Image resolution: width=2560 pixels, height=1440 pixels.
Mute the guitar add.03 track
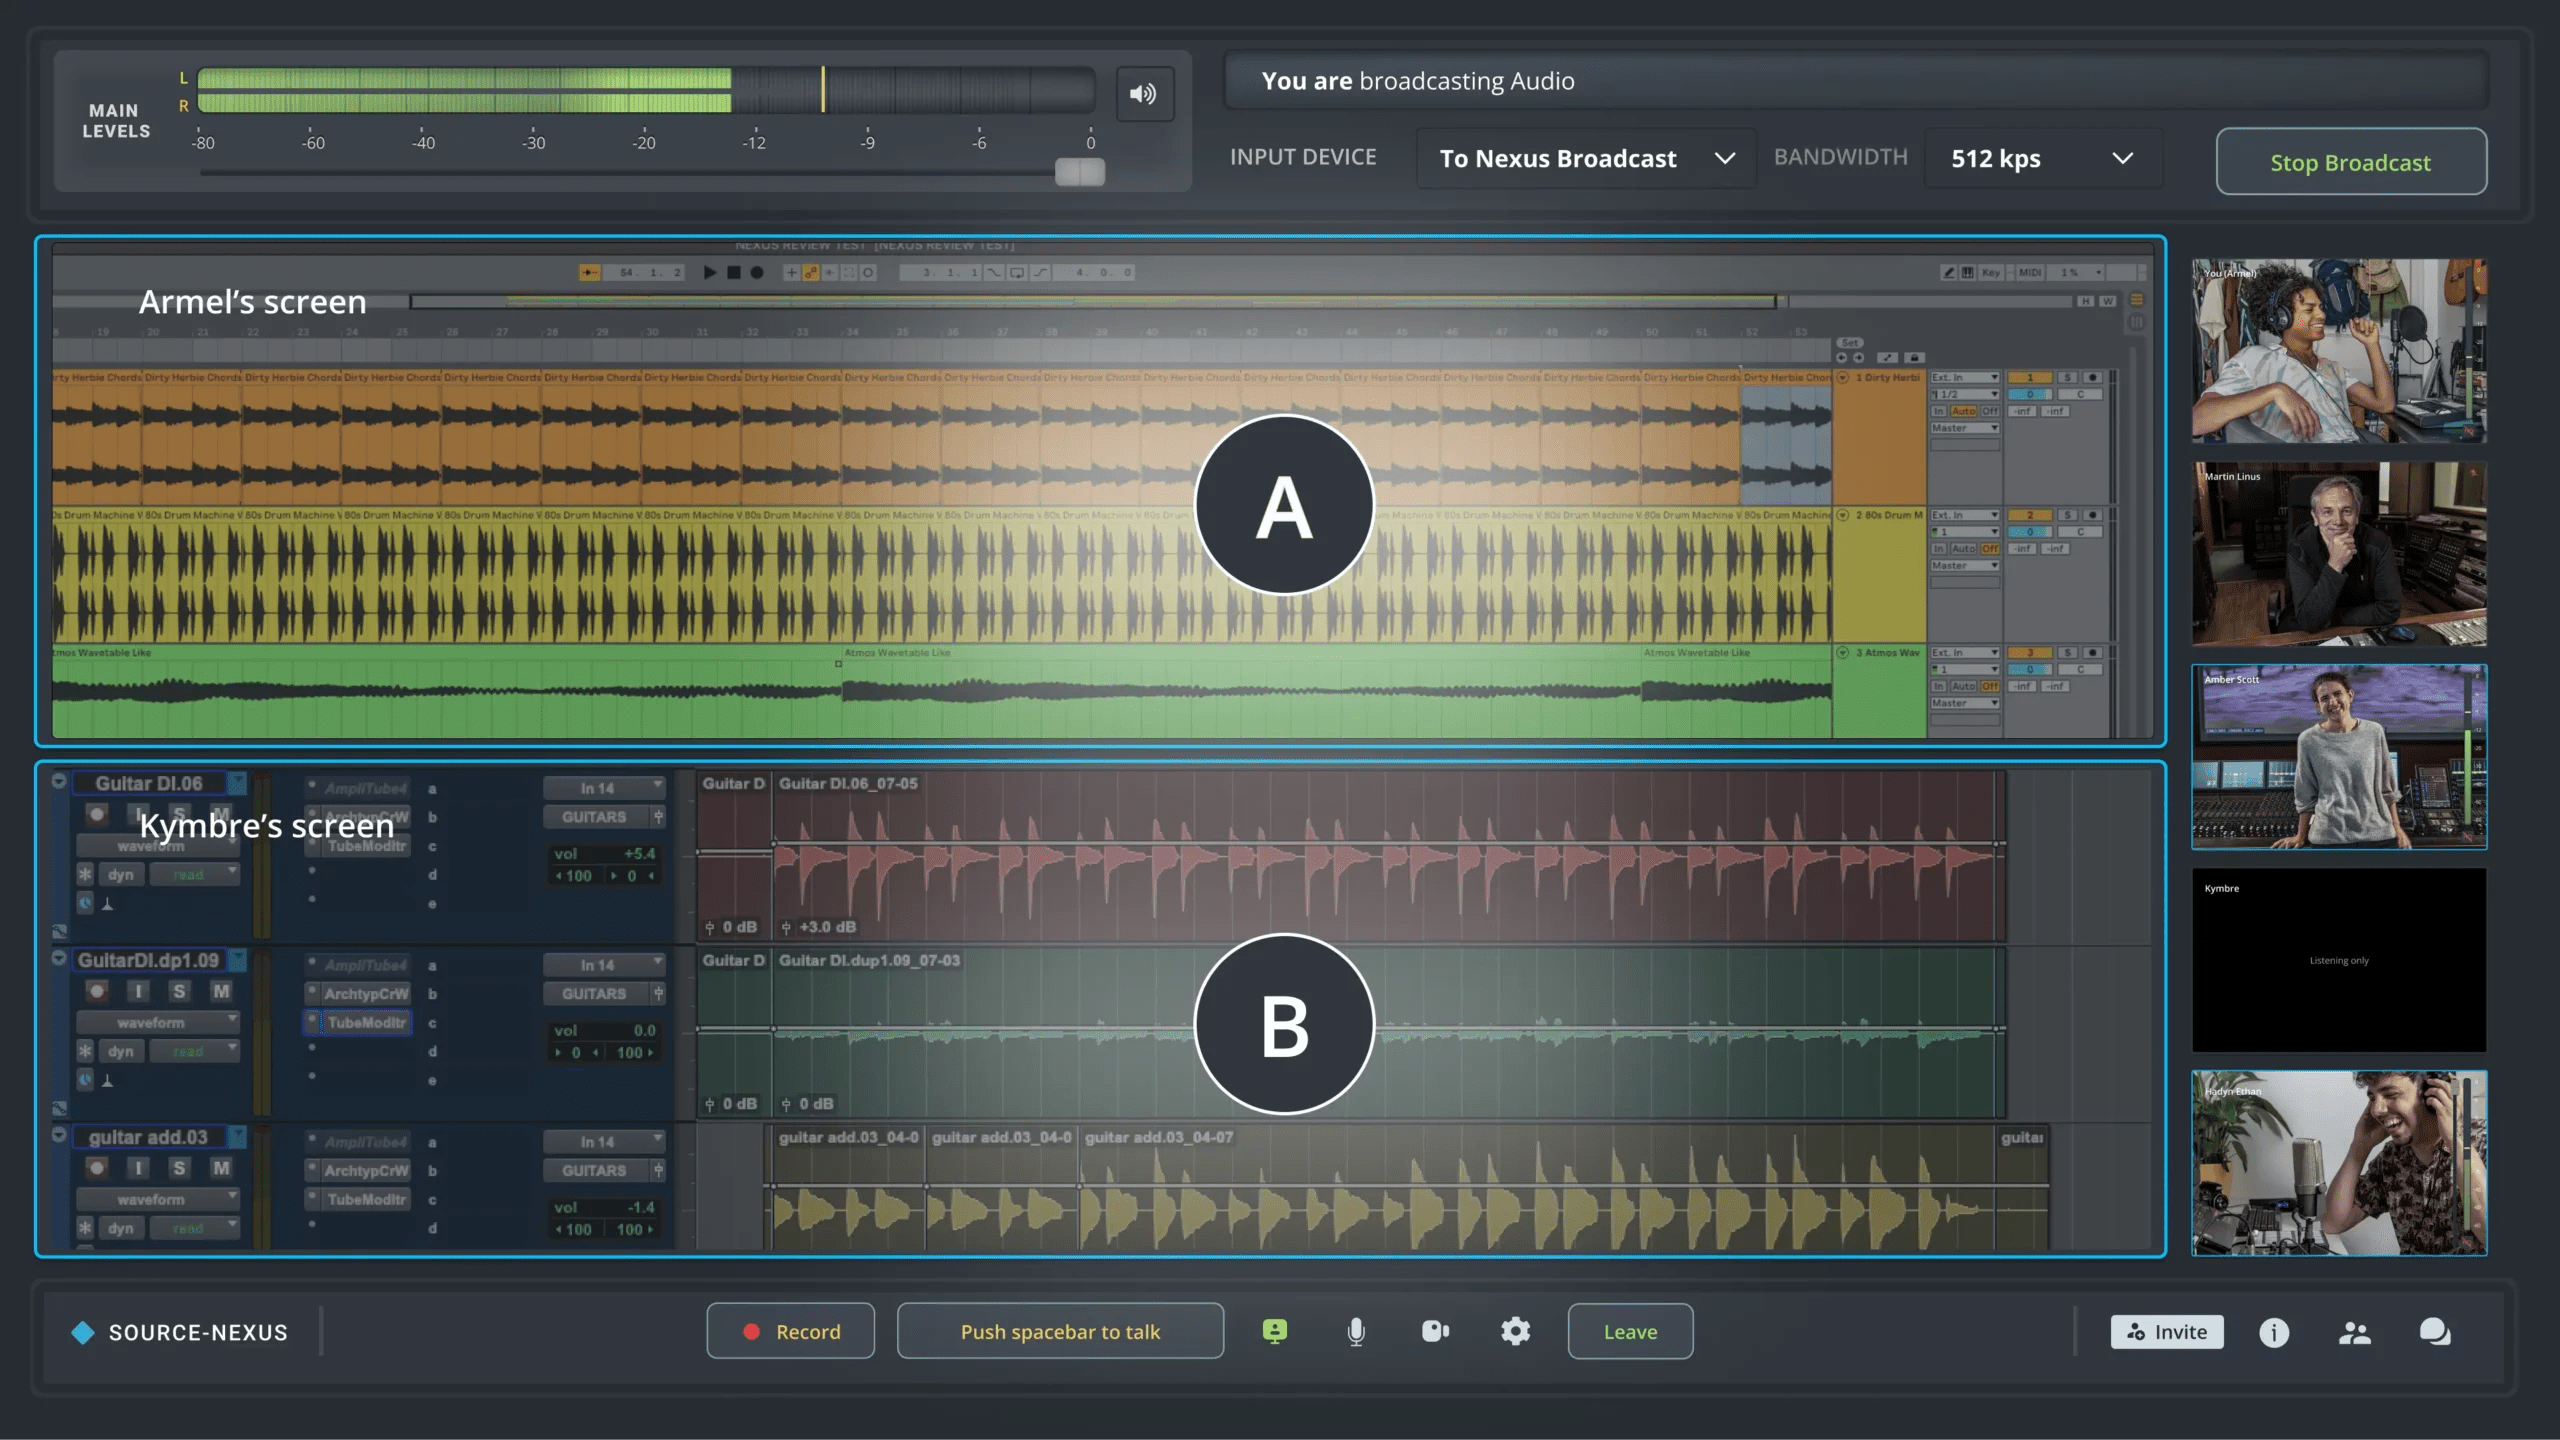pos(221,1168)
